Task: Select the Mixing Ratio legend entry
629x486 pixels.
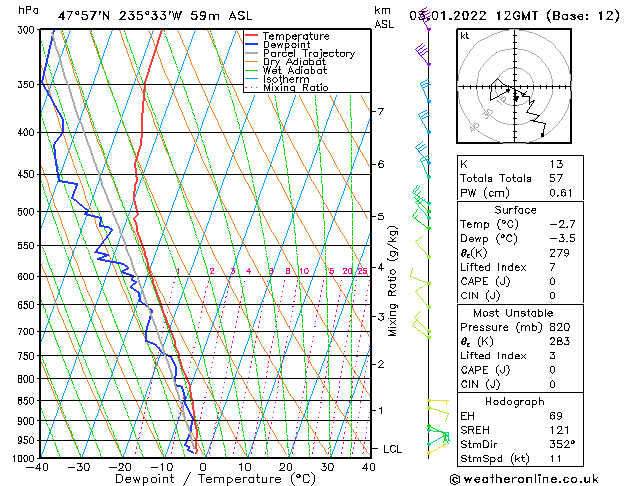Action: coord(296,87)
